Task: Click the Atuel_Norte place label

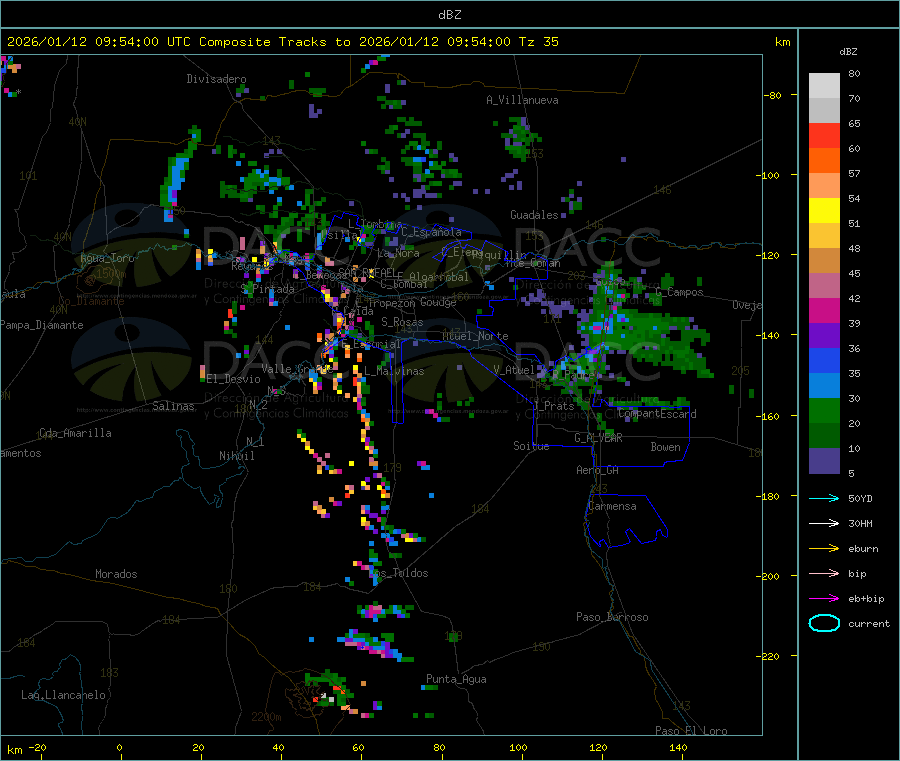Action: pyautogui.click(x=475, y=336)
